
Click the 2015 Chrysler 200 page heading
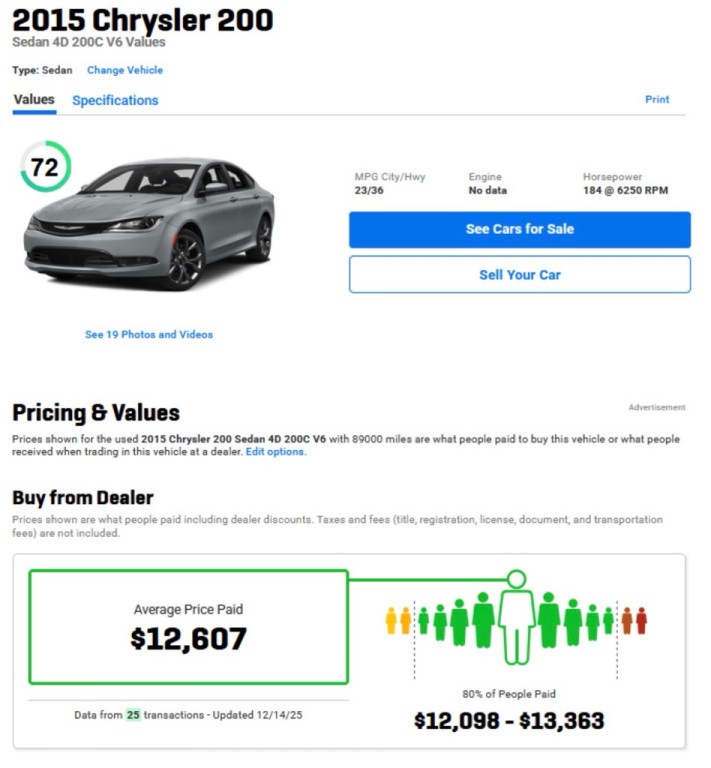click(x=142, y=20)
